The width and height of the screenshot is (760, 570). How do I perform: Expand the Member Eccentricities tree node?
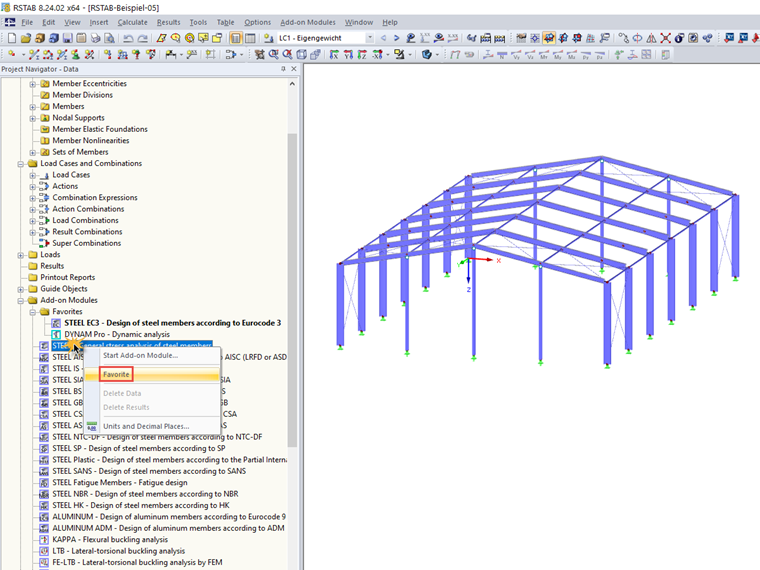point(32,84)
